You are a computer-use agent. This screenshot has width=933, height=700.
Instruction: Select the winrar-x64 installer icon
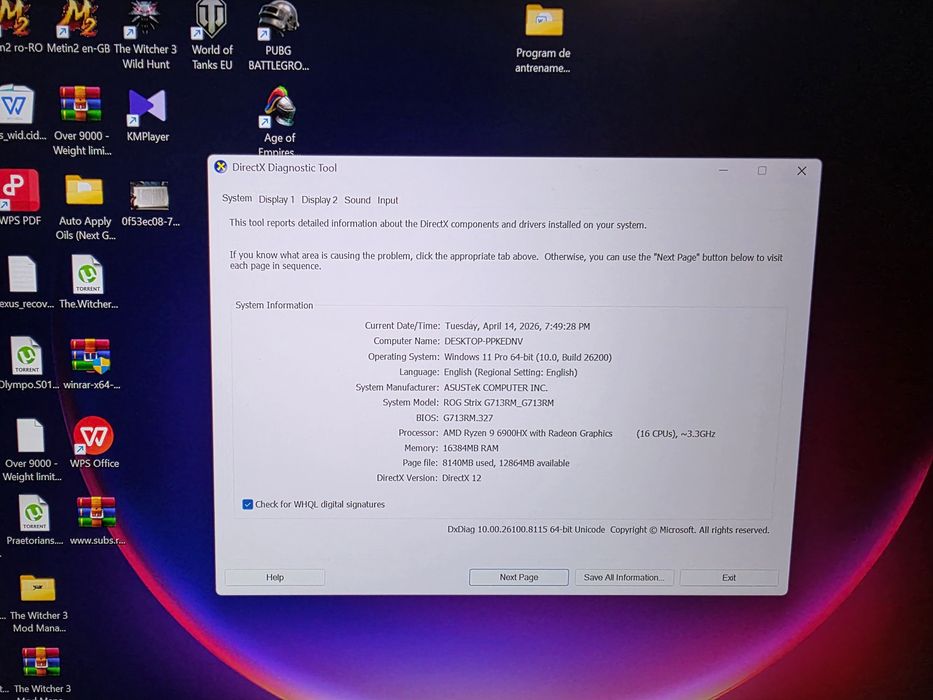(x=91, y=364)
